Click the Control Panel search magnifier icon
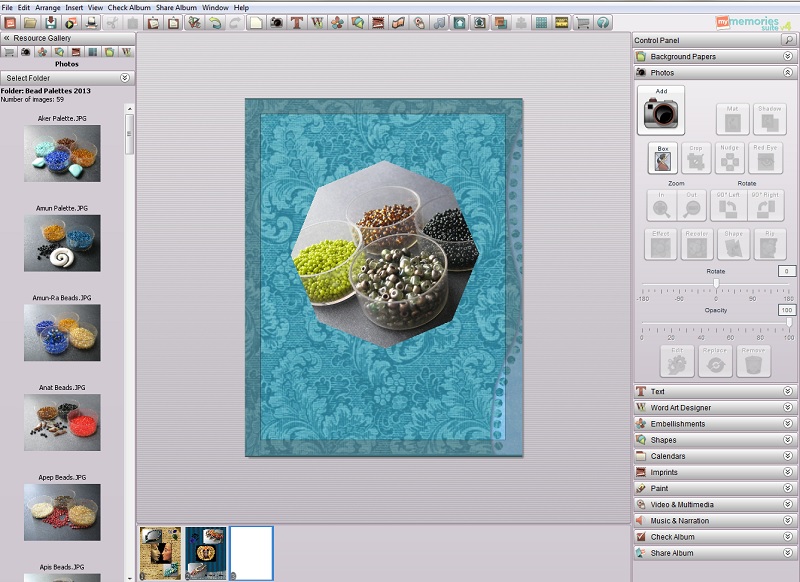This screenshot has height=582, width=800. (789, 39)
